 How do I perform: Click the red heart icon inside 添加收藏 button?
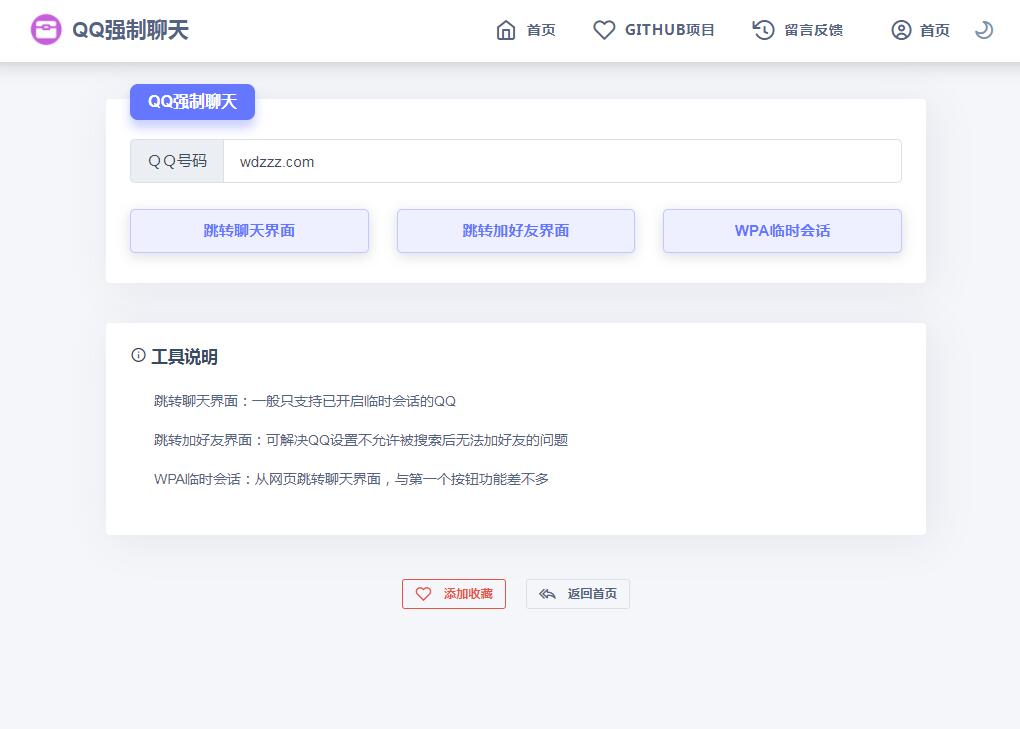tap(423, 593)
